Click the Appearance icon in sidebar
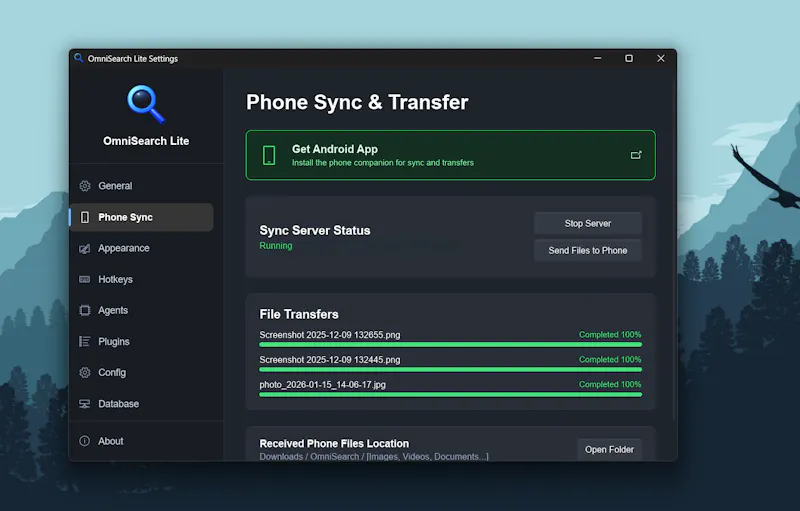800x511 pixels. click(x=85, y=248)
